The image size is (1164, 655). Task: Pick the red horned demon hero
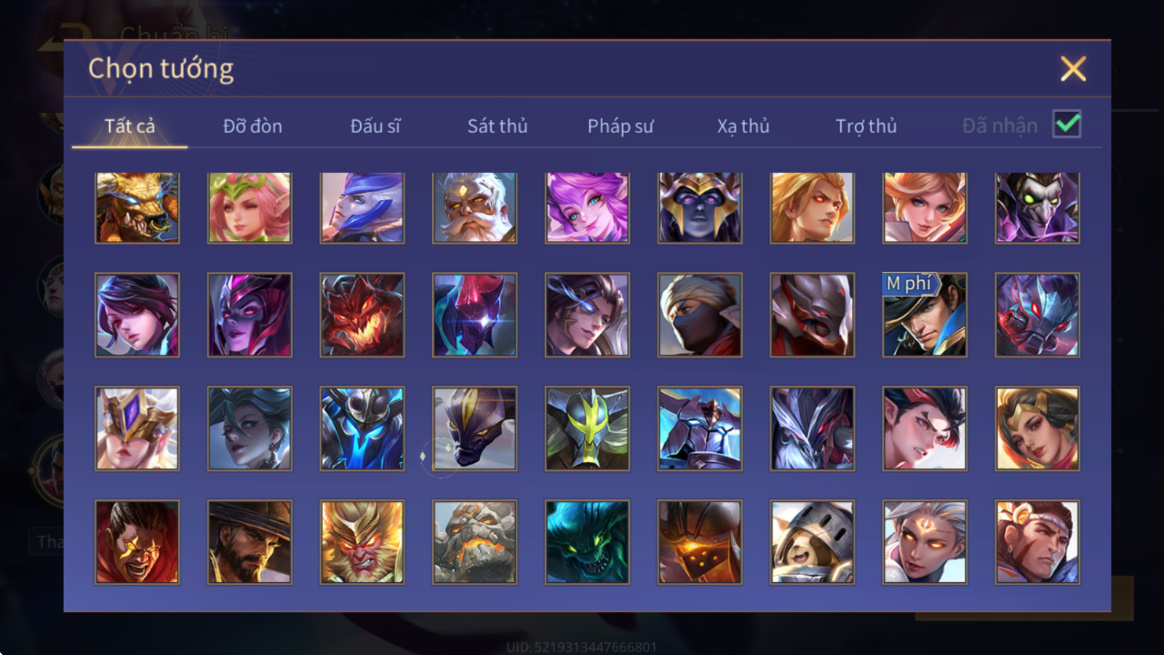tap(362, 315)
